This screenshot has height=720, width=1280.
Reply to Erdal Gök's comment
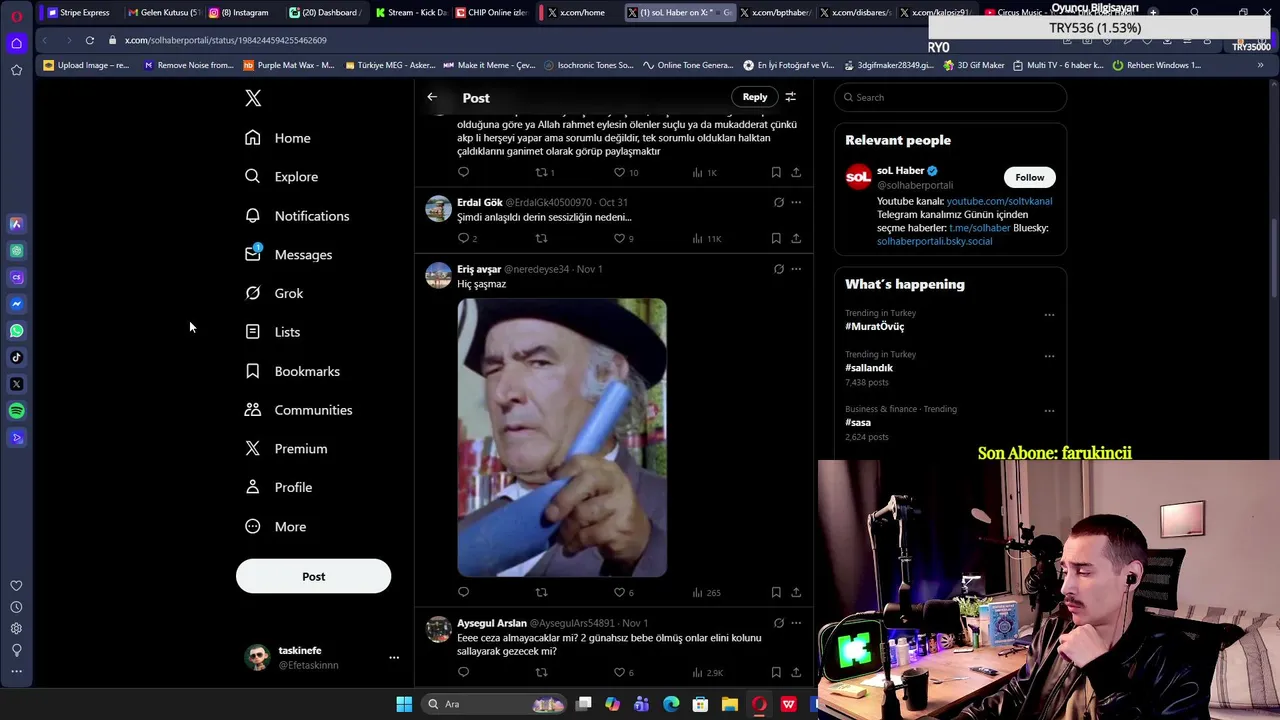(463, 238)
